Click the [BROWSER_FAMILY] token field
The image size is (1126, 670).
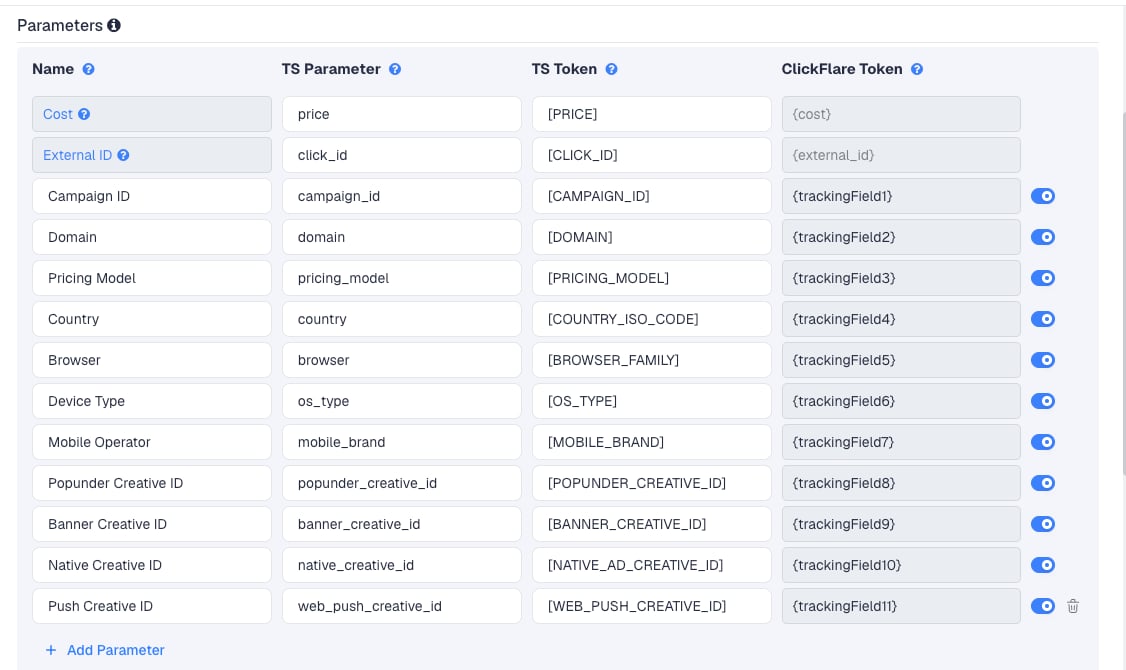coord(651,360)
